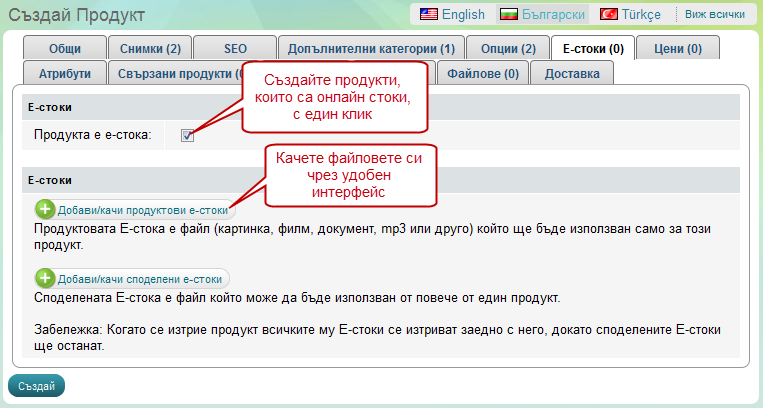Select the SEO tab

pyautogui.click(x=234, y=48)
